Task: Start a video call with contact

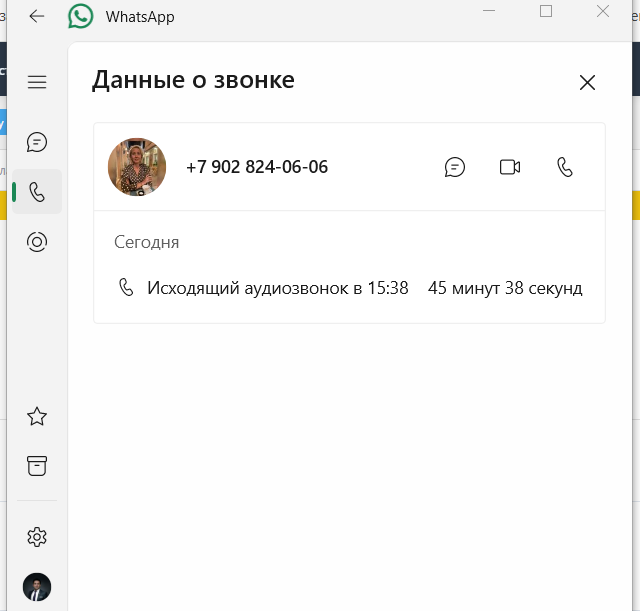Action: (510, 167)
